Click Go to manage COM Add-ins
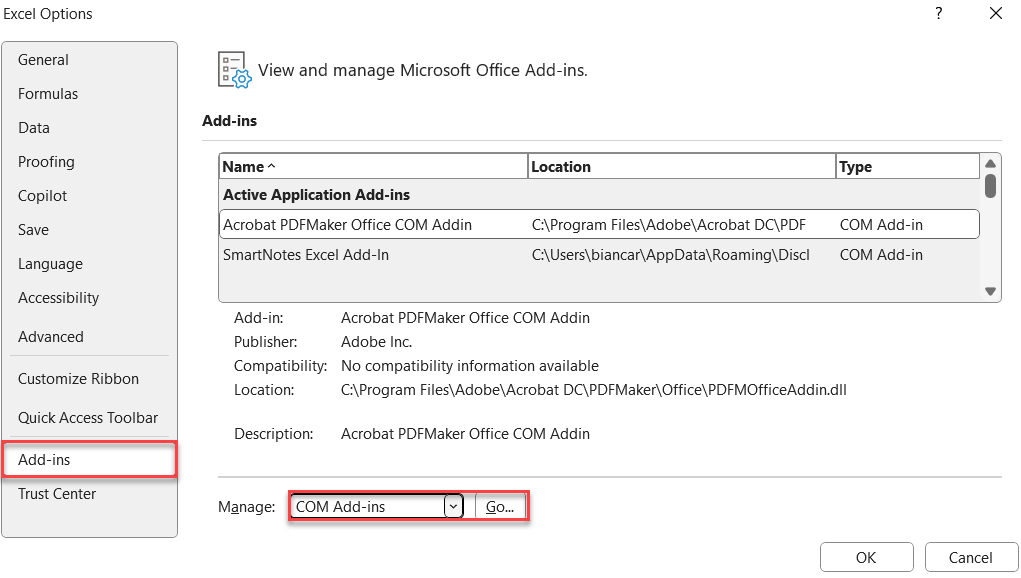1021x578 pixels. (x=500, y=506)
